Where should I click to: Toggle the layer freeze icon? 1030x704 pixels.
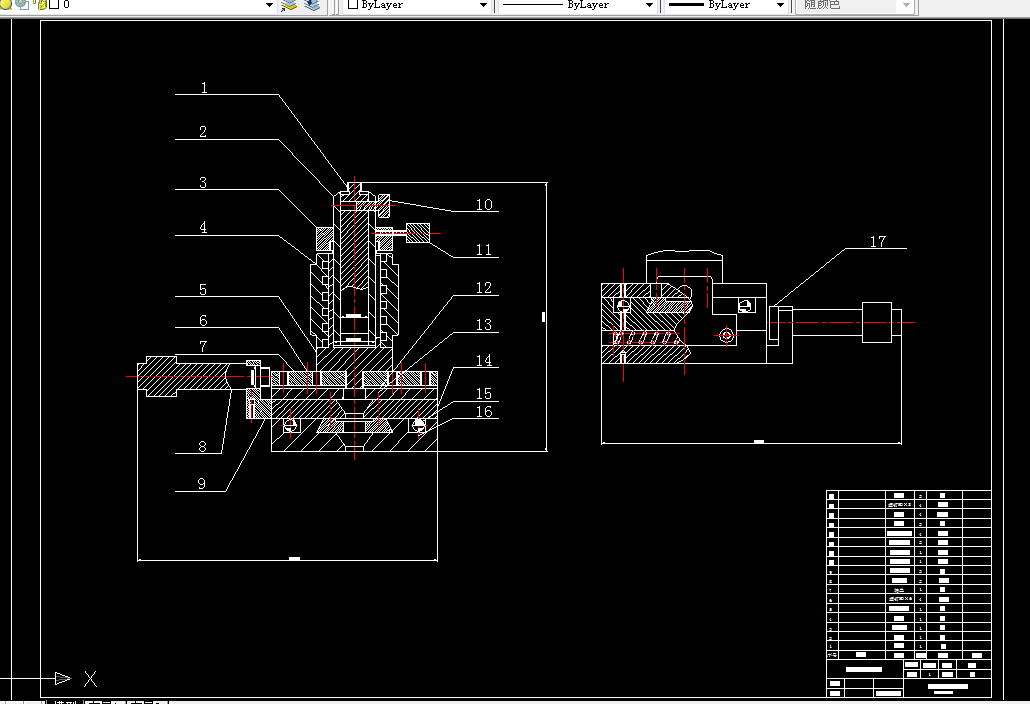pos(22,5)
